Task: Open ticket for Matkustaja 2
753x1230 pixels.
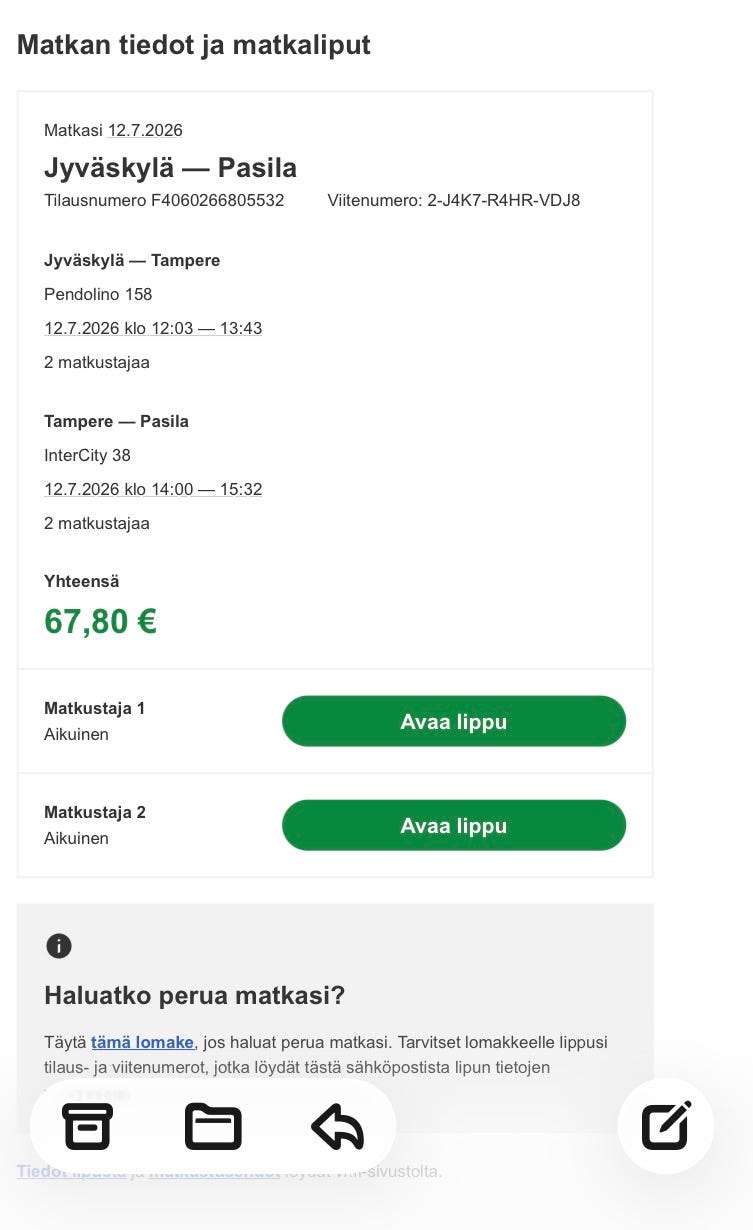Action: (454, 825)
